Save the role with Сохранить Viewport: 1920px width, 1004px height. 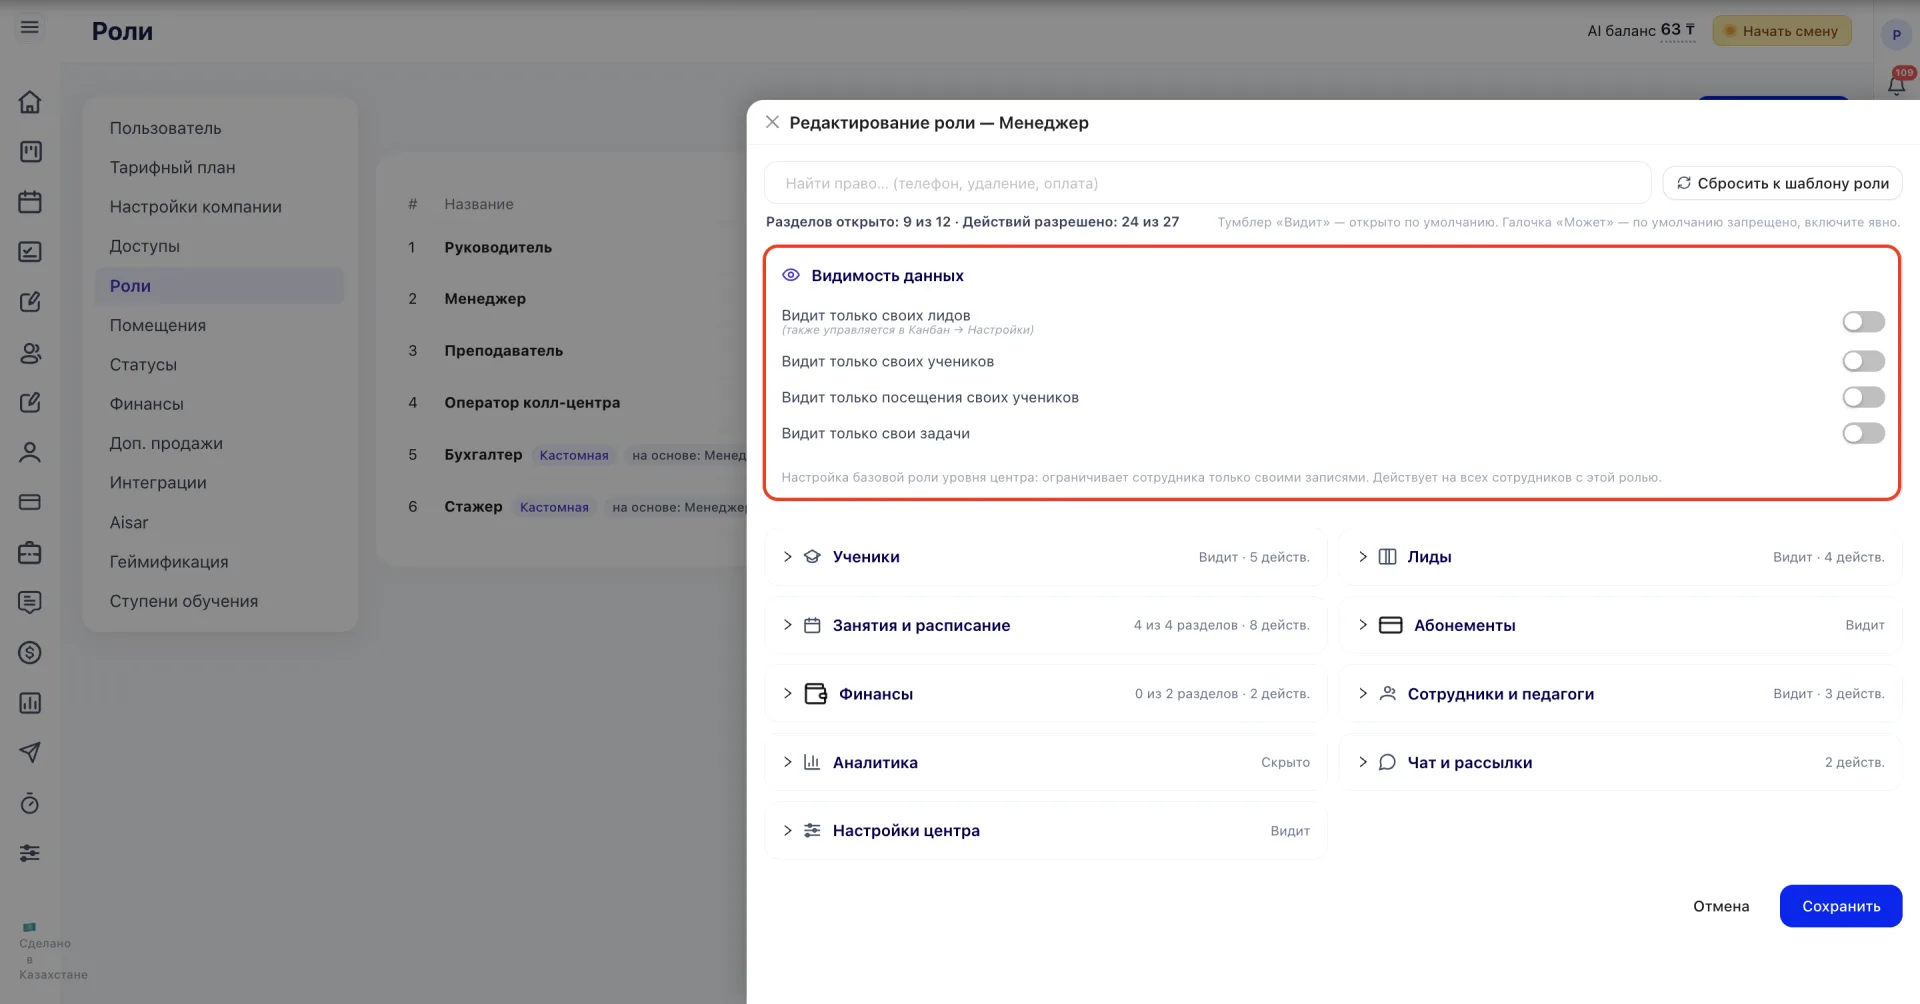click(1841, 906)
